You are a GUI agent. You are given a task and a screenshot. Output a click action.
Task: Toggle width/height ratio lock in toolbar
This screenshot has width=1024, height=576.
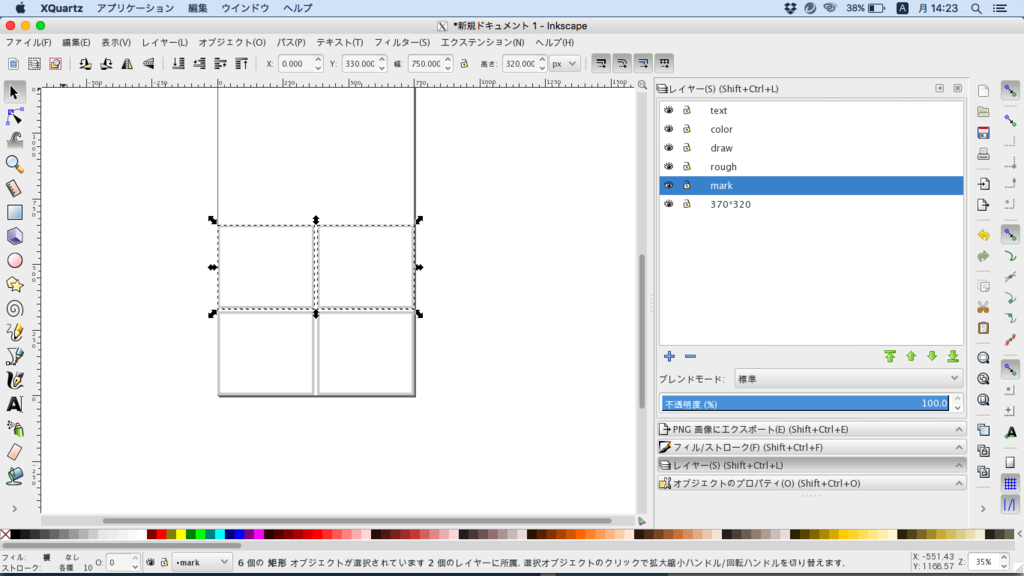click(464, 63)
